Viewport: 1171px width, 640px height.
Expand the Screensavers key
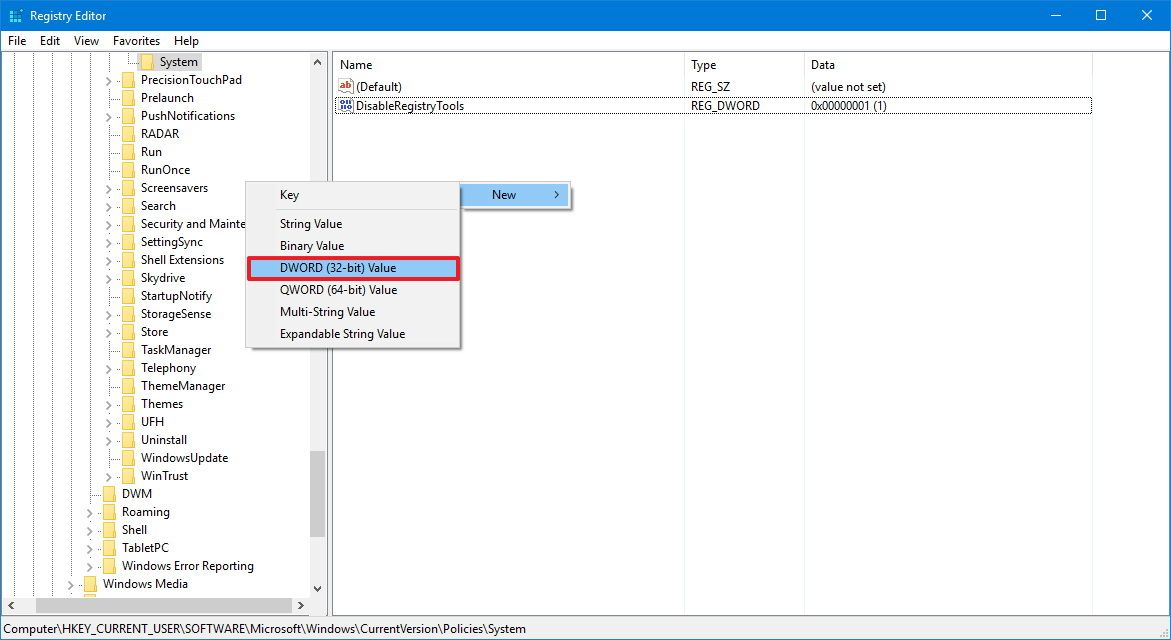tap(107, 187)
